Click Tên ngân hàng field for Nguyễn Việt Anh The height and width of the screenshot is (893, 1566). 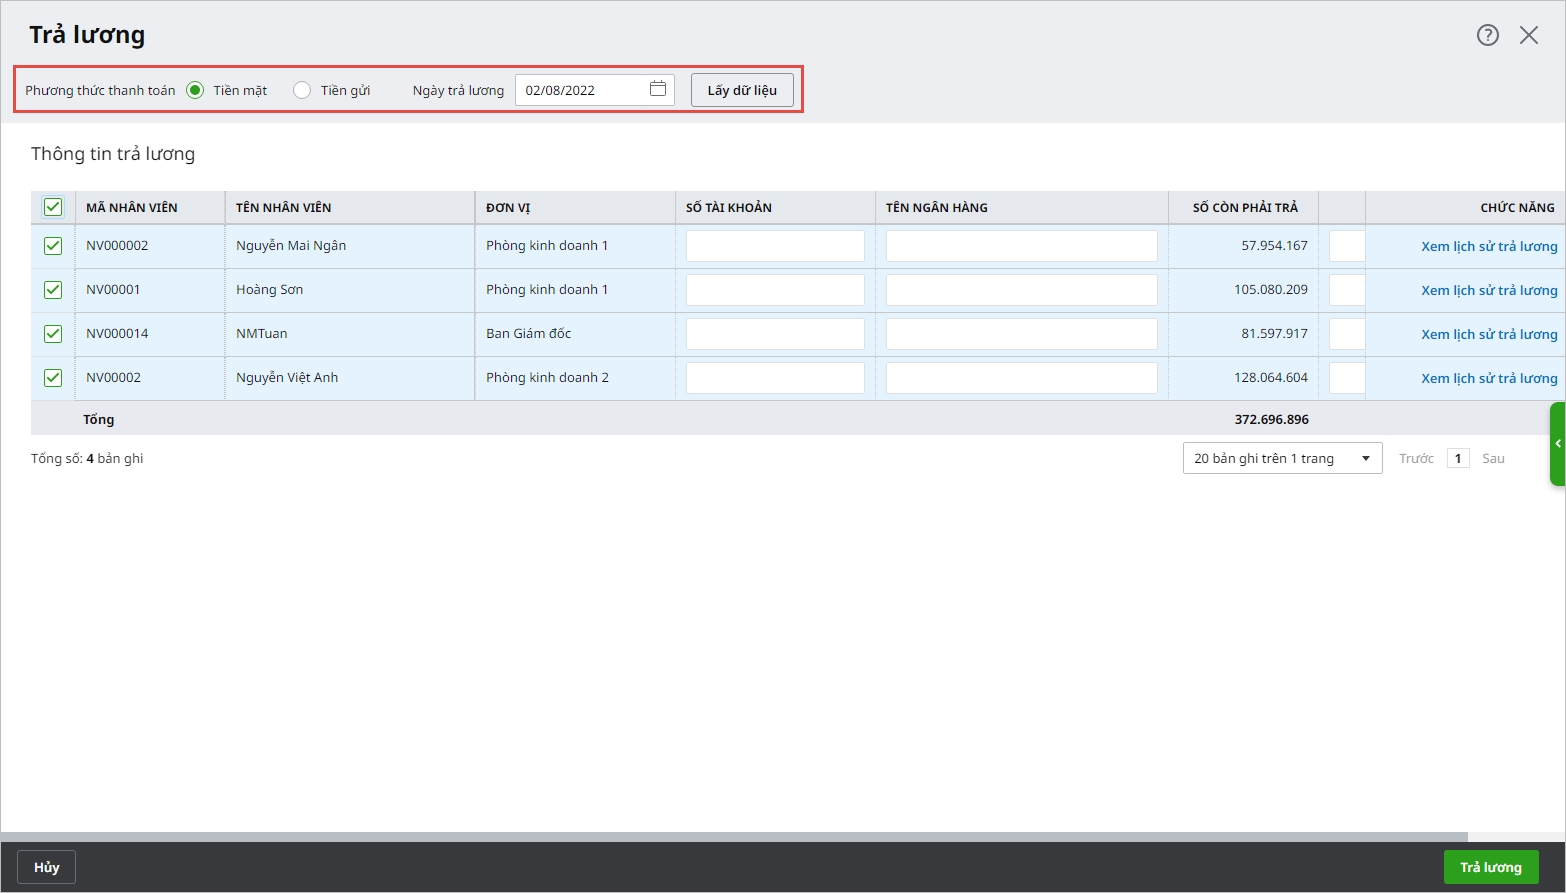click(x=1022, y=378)
